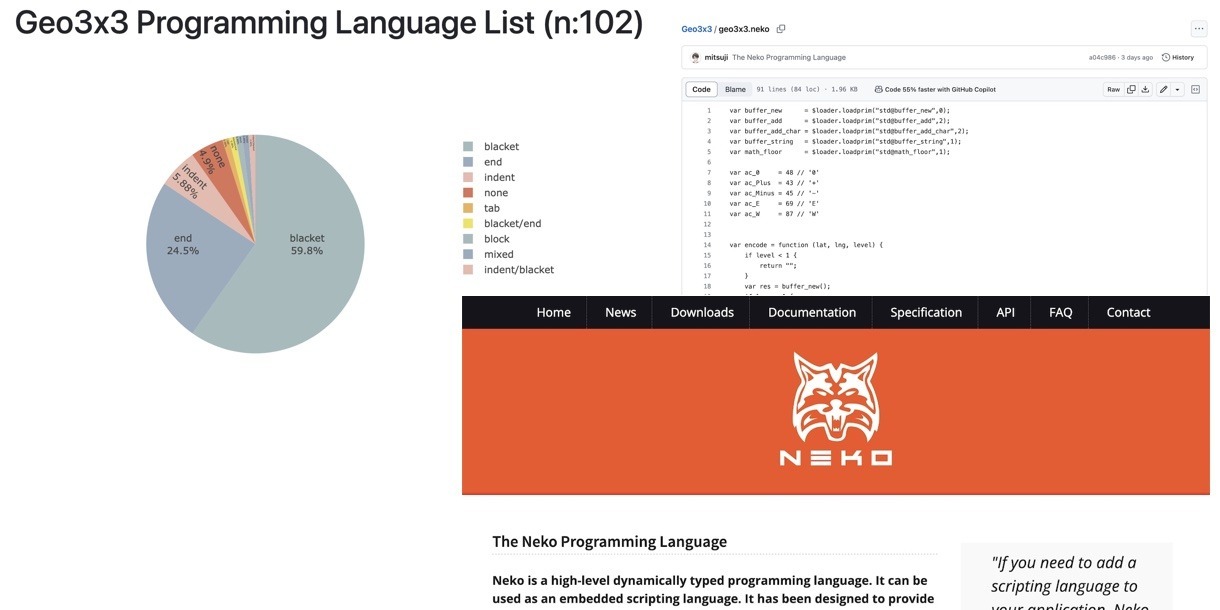1220x610 pixels.
Task: Download the raw file
Action: 1145,90
